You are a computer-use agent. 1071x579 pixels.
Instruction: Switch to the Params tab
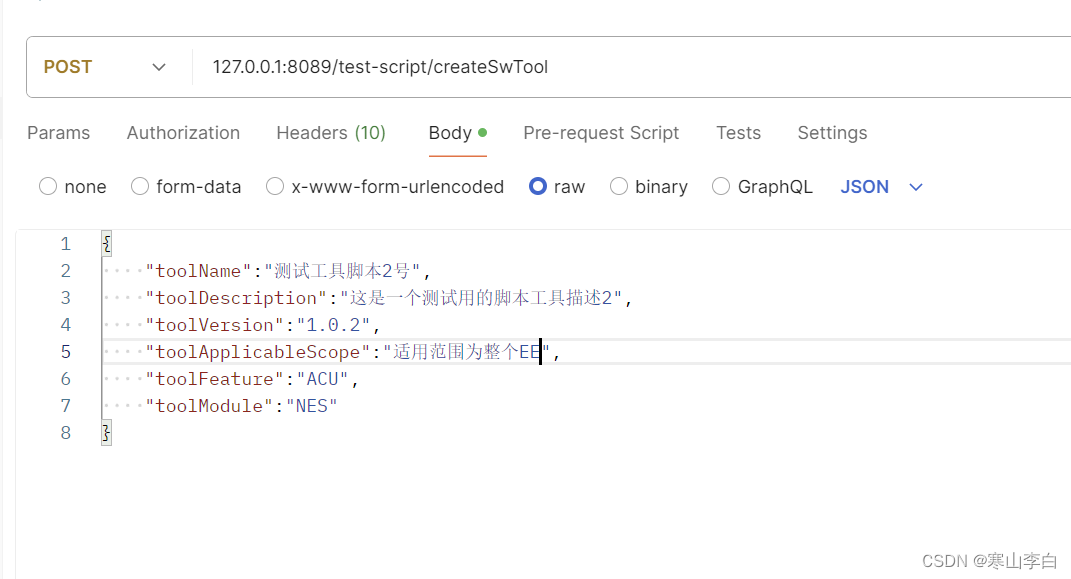[x=58, y=133]
